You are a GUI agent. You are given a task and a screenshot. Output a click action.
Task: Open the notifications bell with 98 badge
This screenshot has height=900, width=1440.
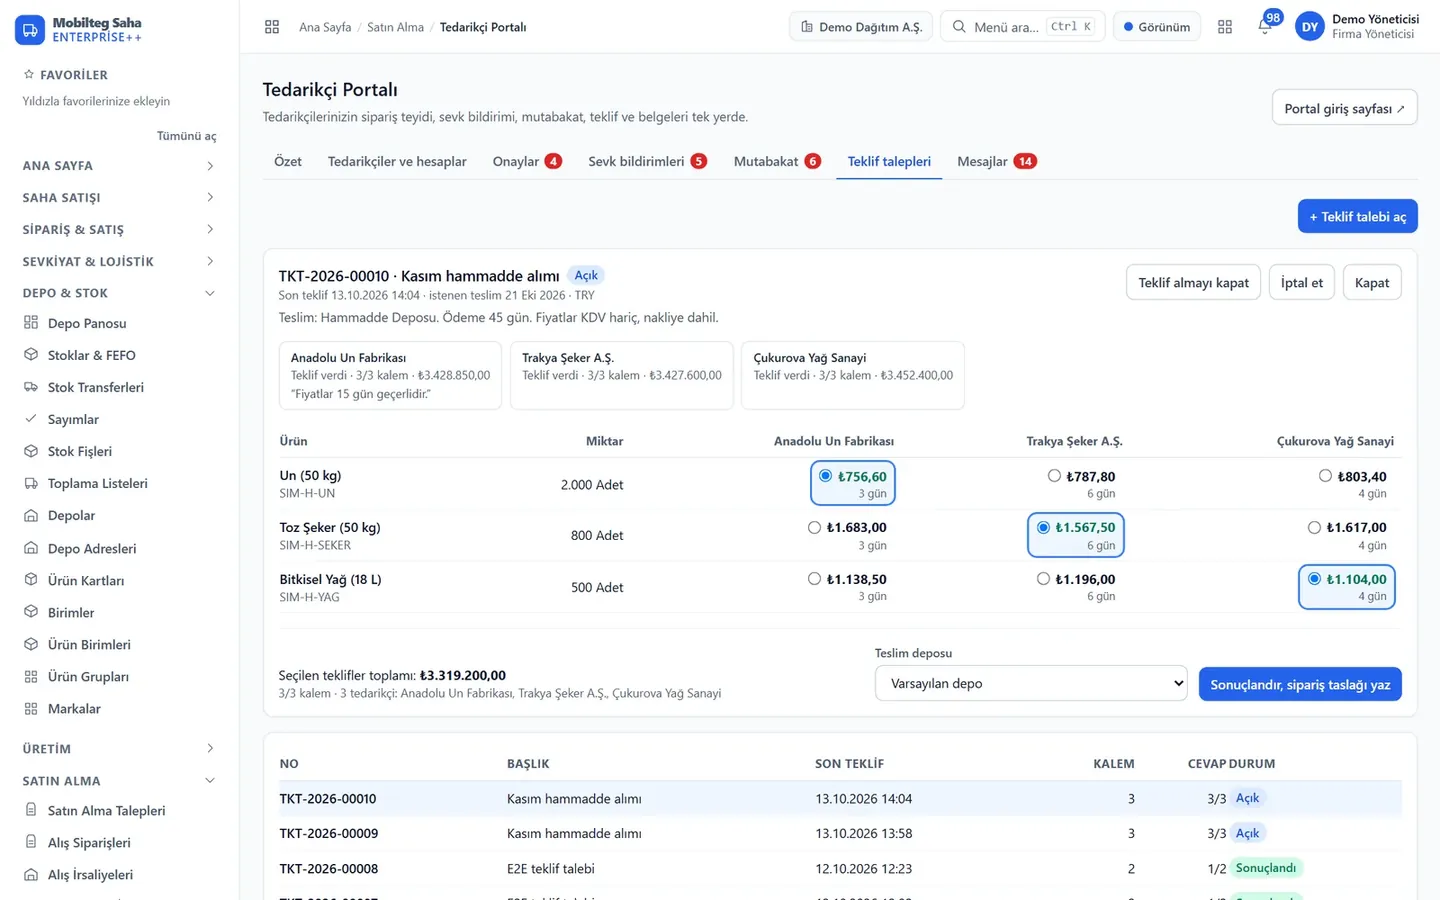click(1265, 27)
